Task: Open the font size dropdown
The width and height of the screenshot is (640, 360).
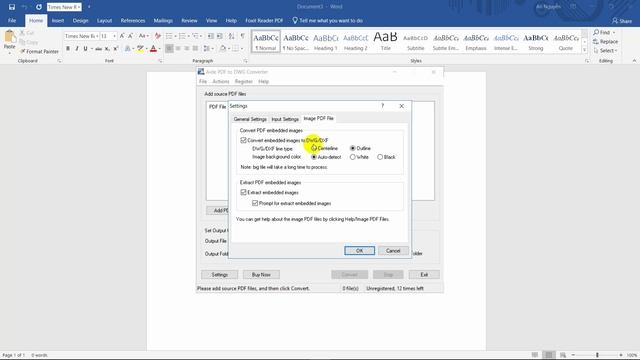Action: (114, 36)
